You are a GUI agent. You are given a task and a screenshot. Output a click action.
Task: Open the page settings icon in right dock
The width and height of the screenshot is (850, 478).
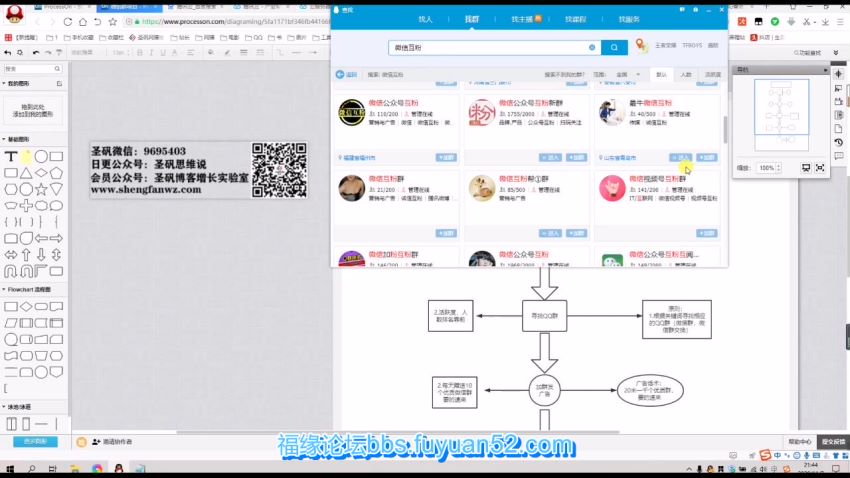coord(839,128)
